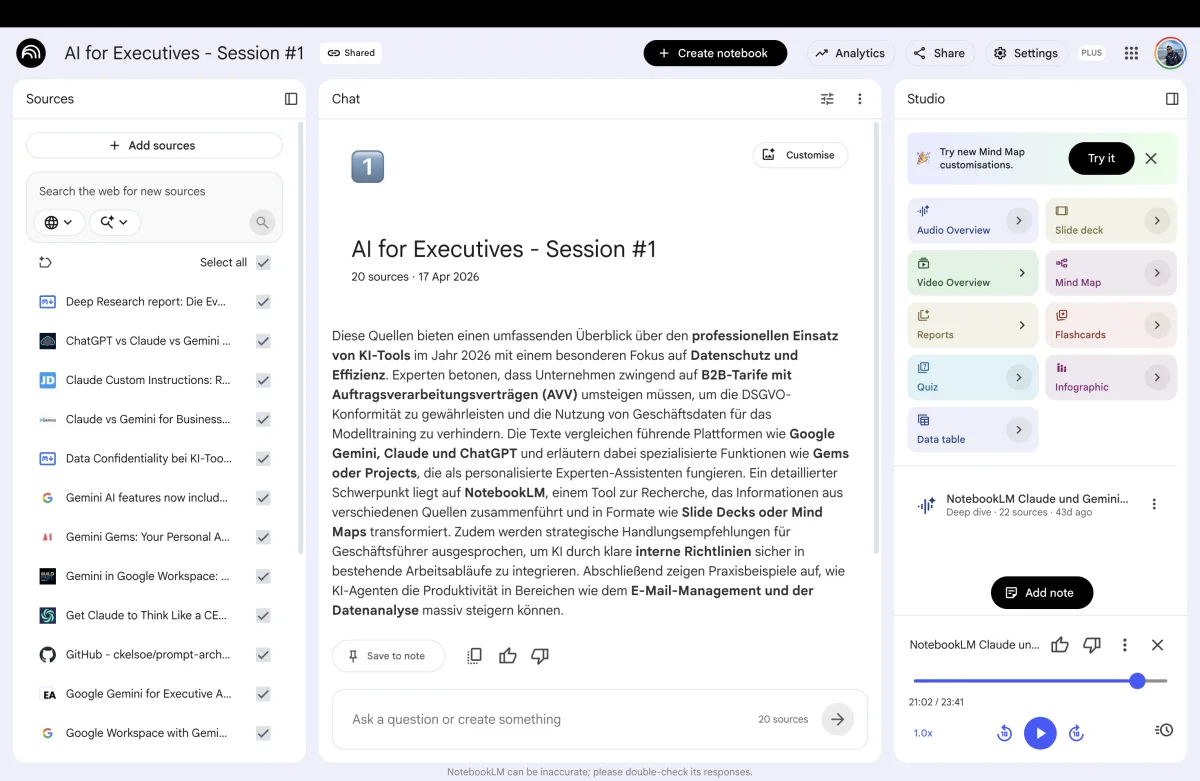Click Customise button in chat
Screen dimensions: 1200x781
coord(800,155)
